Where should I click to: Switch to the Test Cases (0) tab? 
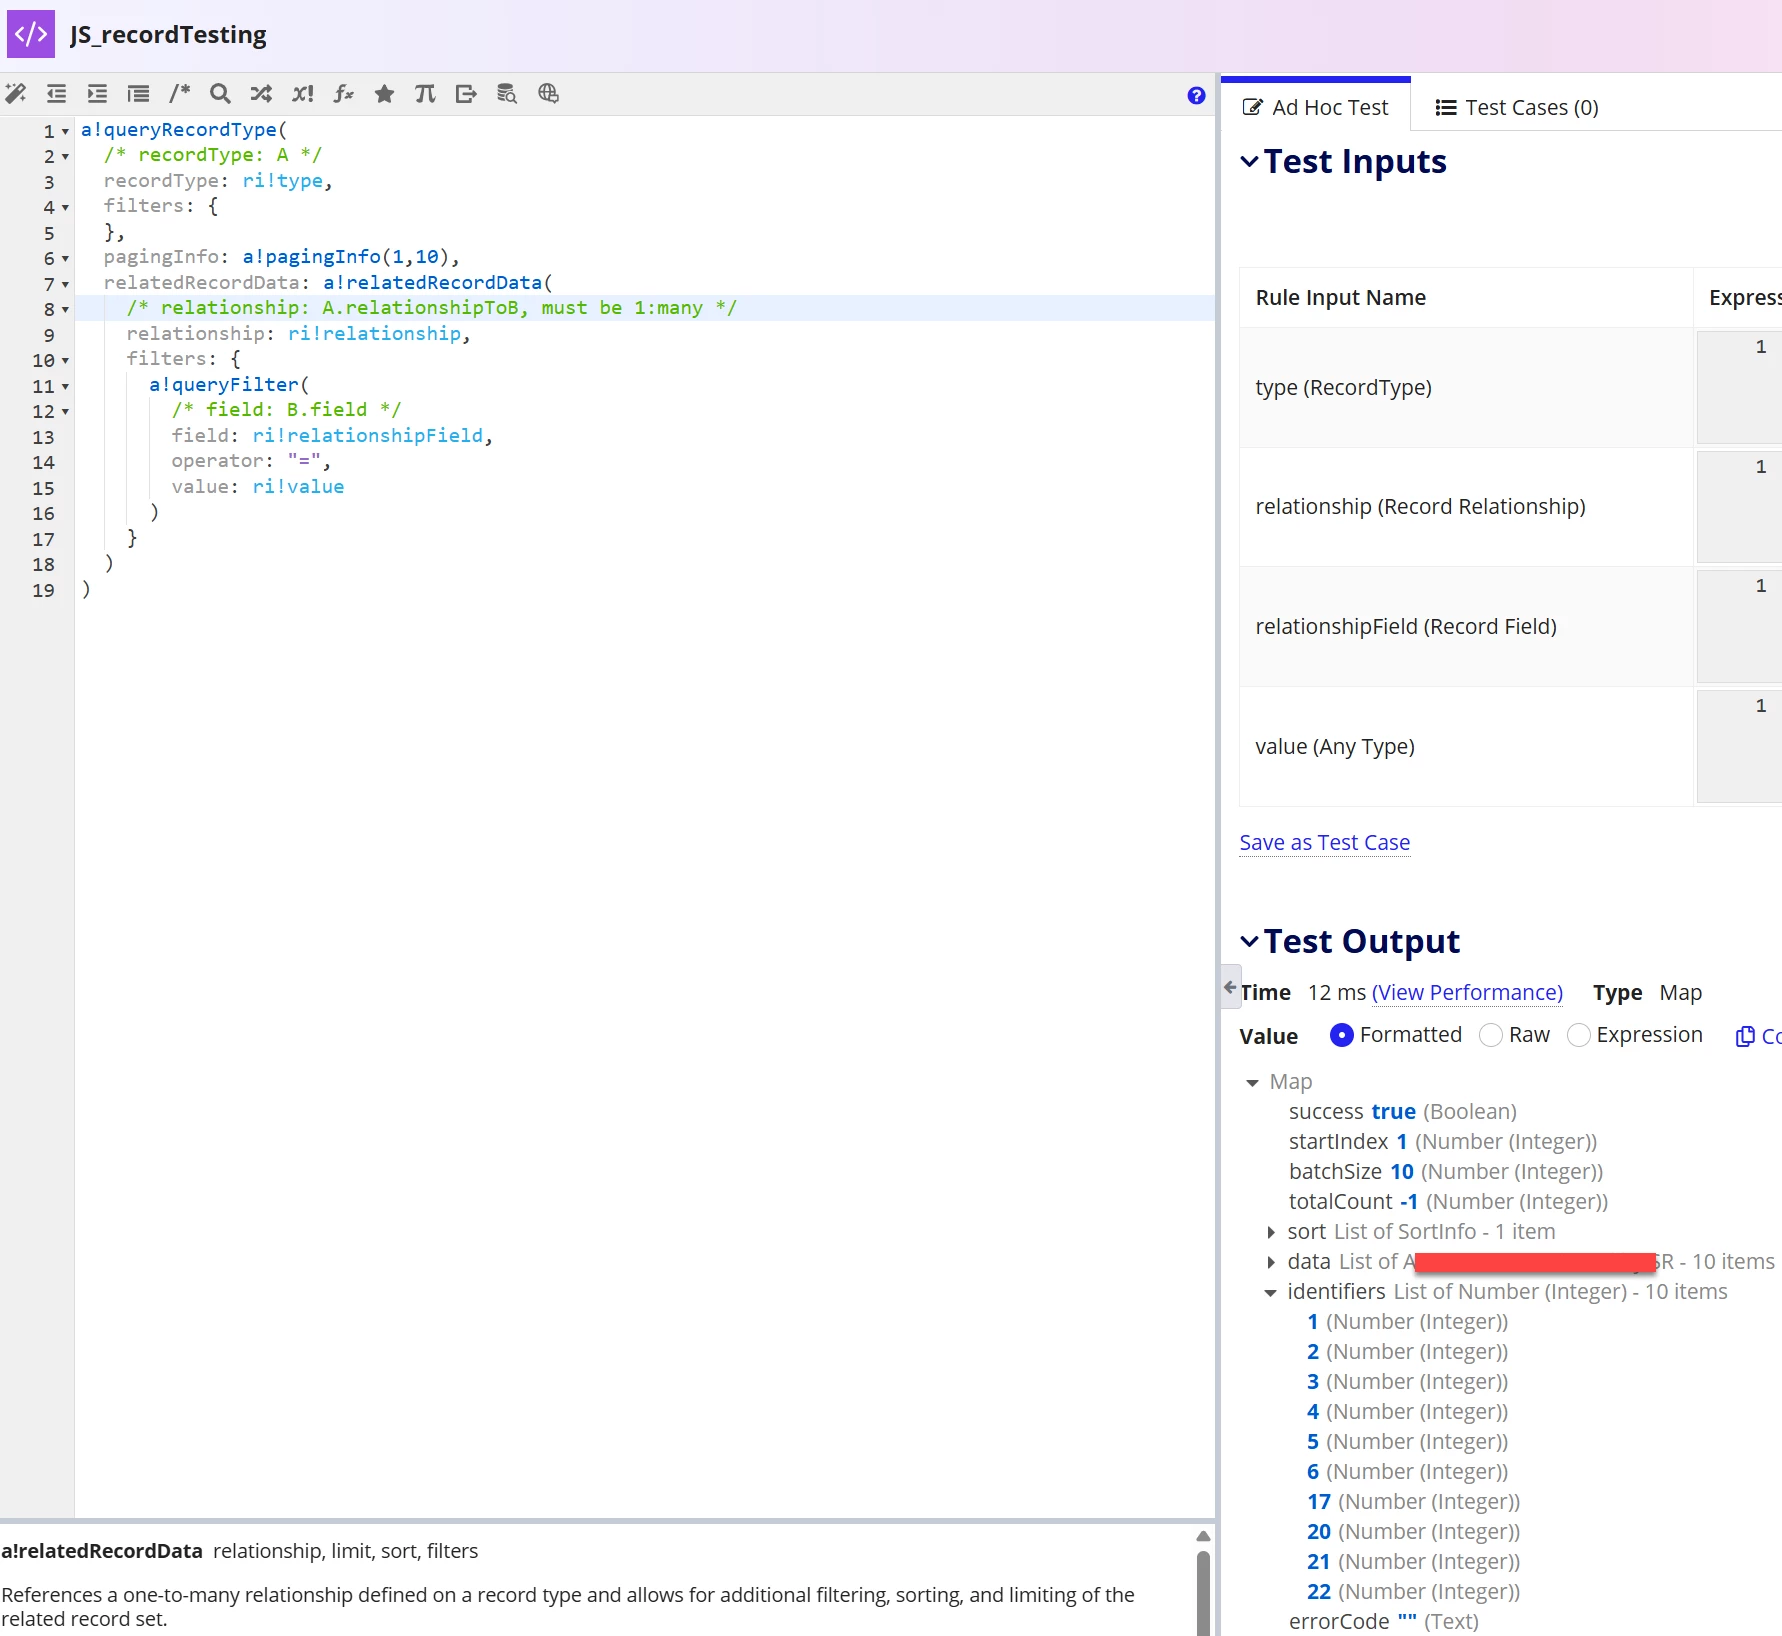1517,107
